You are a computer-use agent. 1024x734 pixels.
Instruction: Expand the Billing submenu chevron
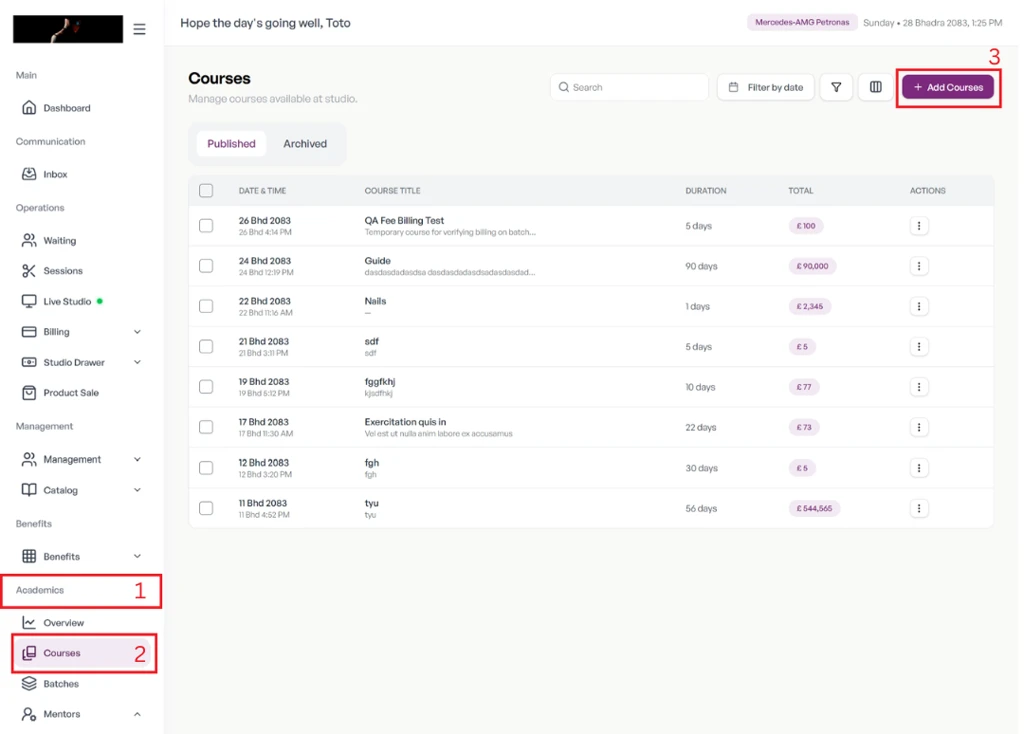pyautogui.click(x=137, y=332)
